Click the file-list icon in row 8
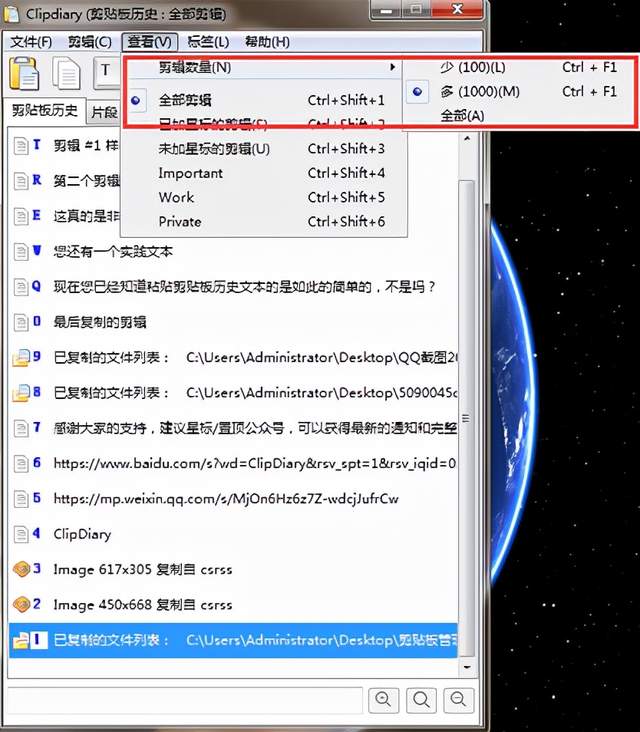This screenshot has width=640, height=732. click(x=21, y=393)
